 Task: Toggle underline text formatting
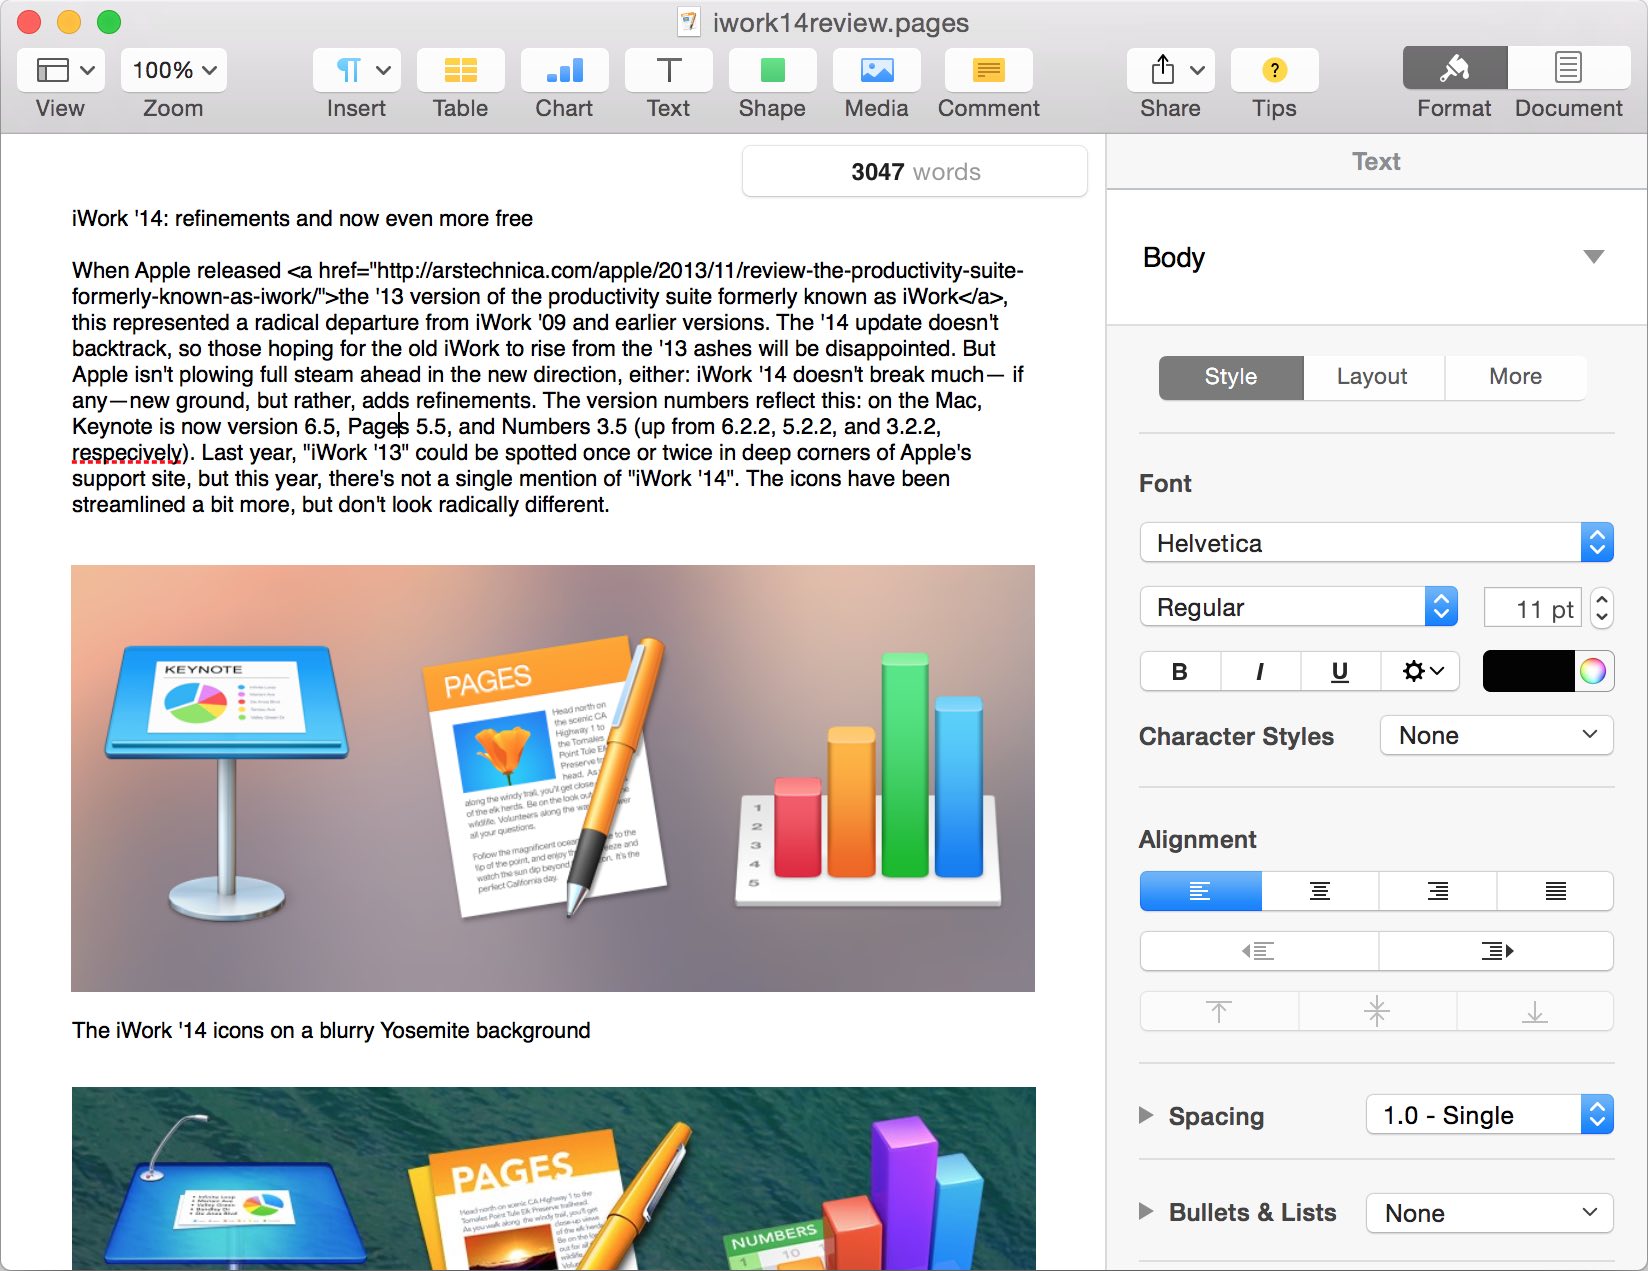coord(1339,671)
